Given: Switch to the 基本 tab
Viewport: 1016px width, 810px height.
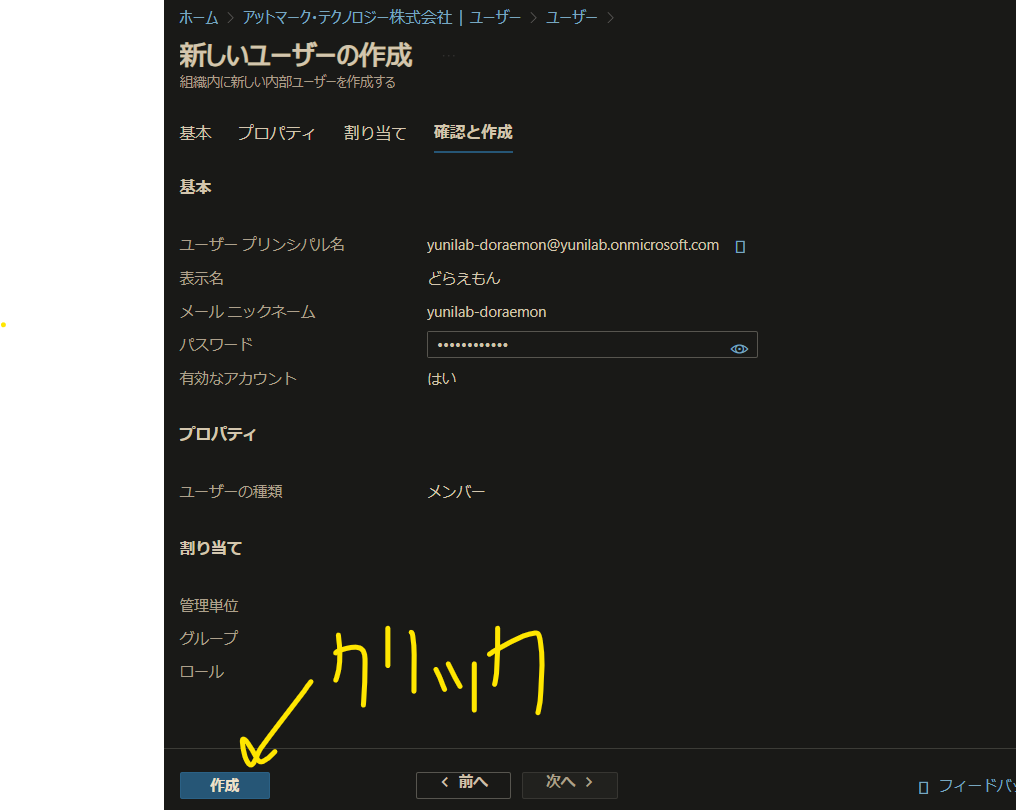Looking at the screenshot, I should (x=195, y=132).
